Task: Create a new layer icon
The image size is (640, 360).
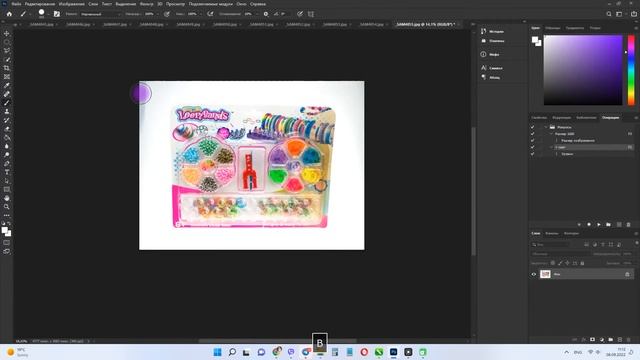Action: click(620, 340)
